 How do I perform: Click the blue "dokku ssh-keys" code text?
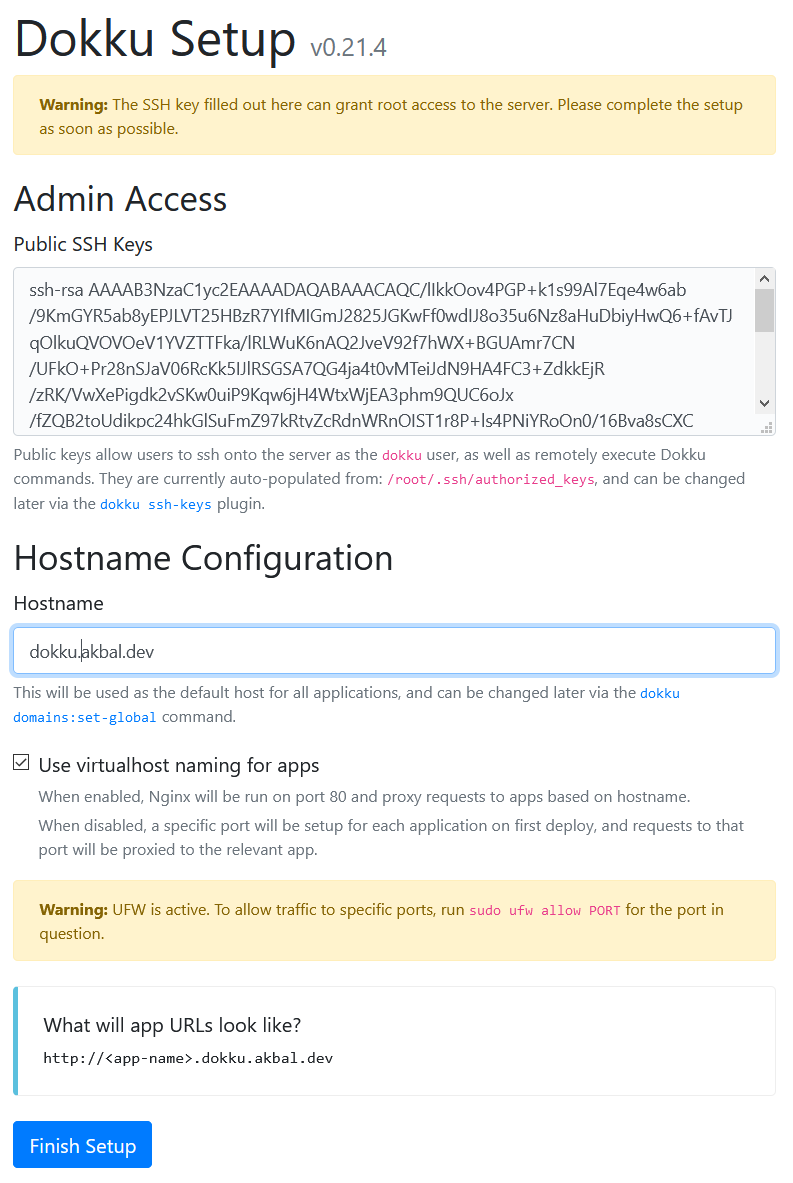(155, 505)
